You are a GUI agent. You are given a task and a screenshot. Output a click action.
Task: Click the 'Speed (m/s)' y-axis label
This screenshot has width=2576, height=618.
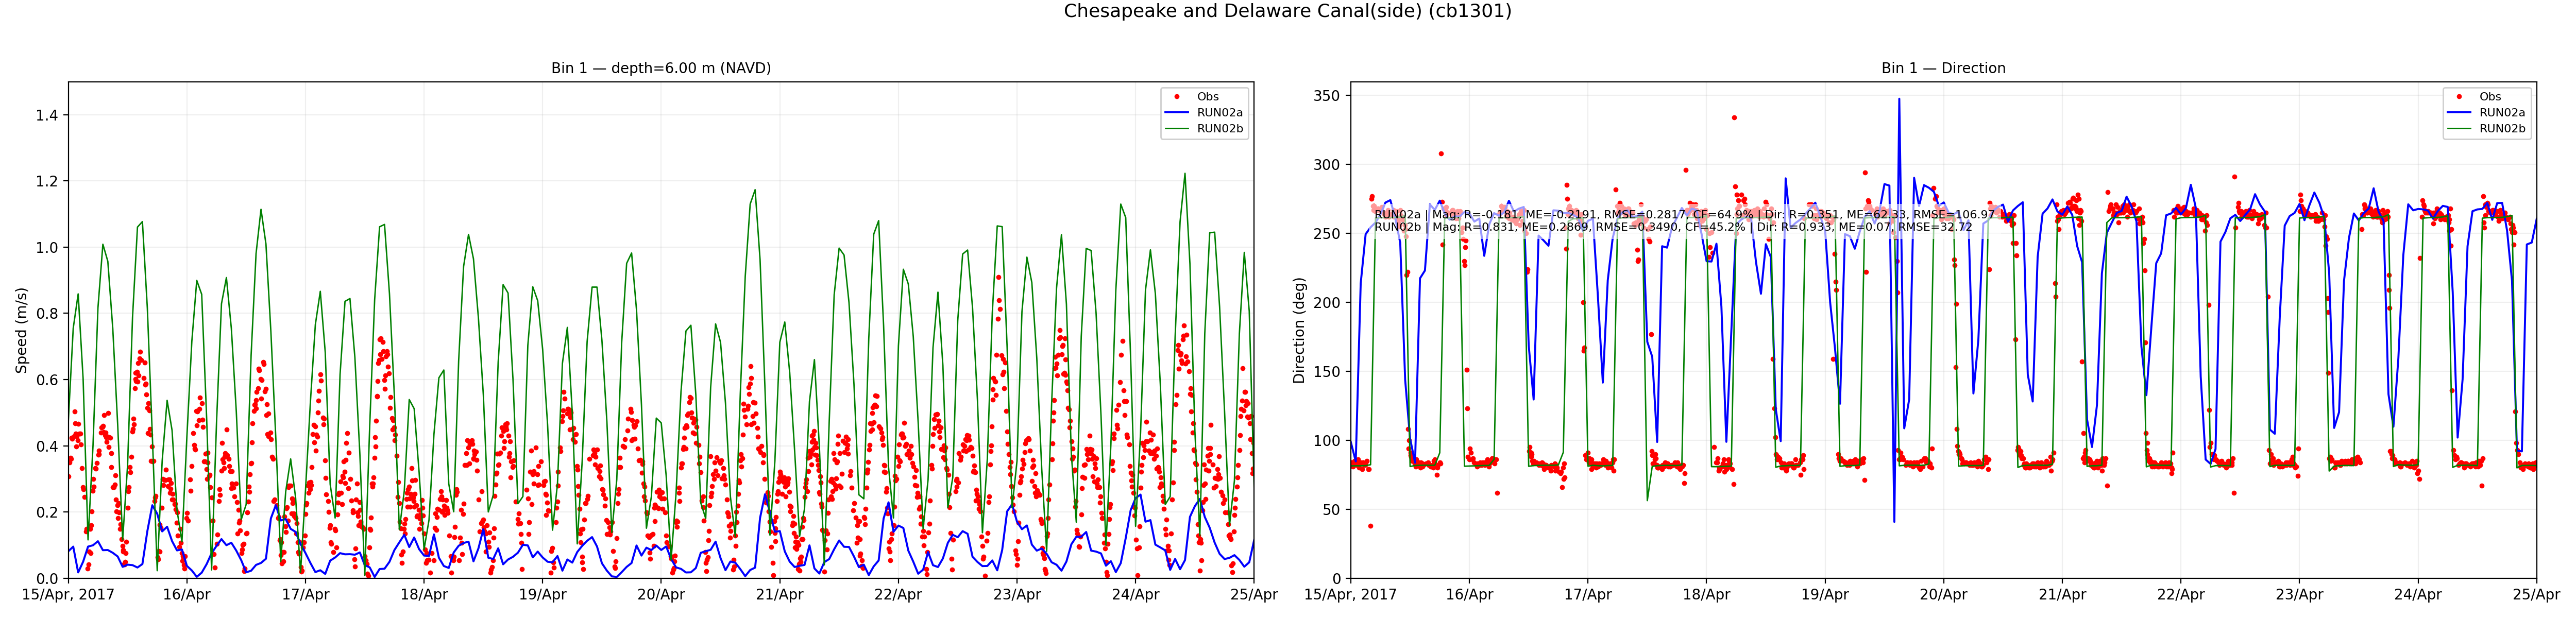tap(21, 330)
